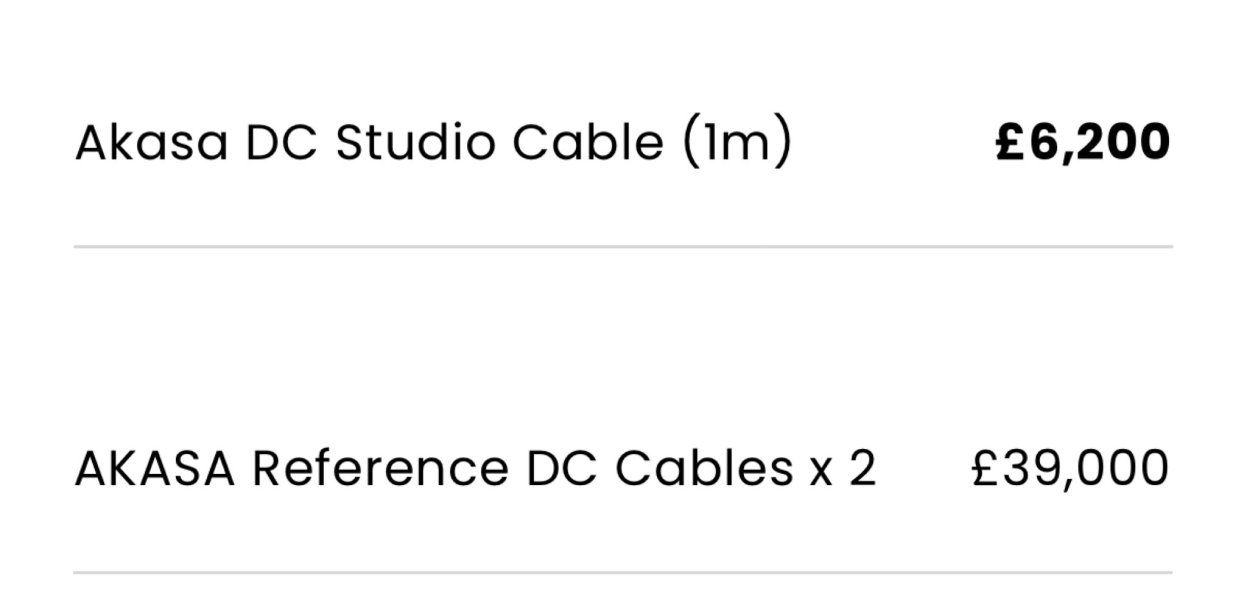Click the divider below Studio Cable row
Screen dimensions: 1247x600
pos(622,246)
